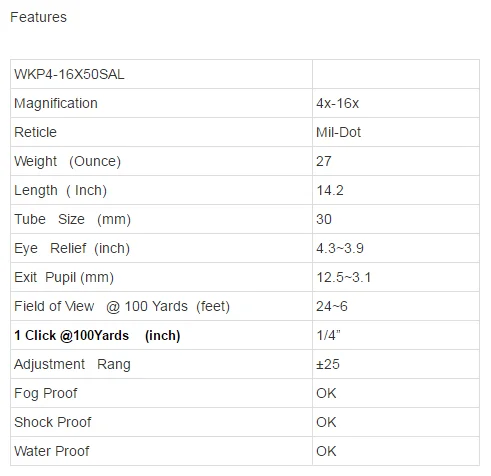491x476 pixels.
Task: Click the Tube Size (mm) label
Action: tap(72, 219)
